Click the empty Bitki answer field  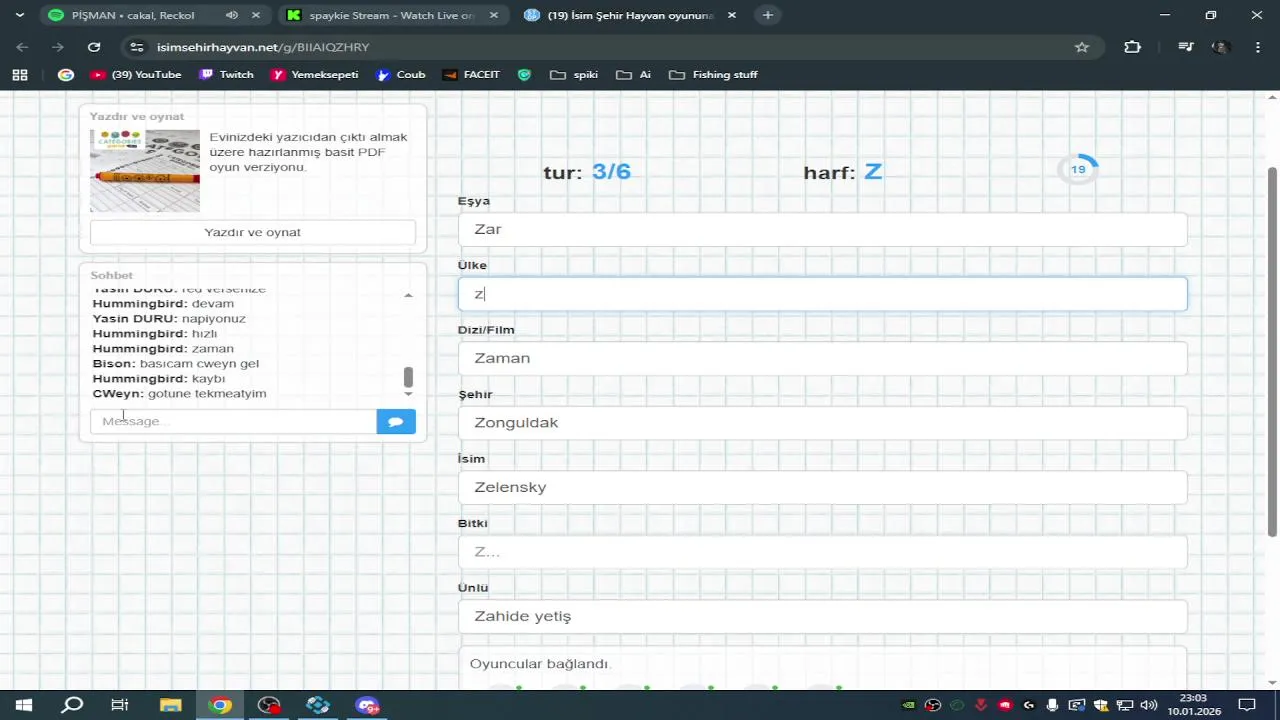coord(823,552)
